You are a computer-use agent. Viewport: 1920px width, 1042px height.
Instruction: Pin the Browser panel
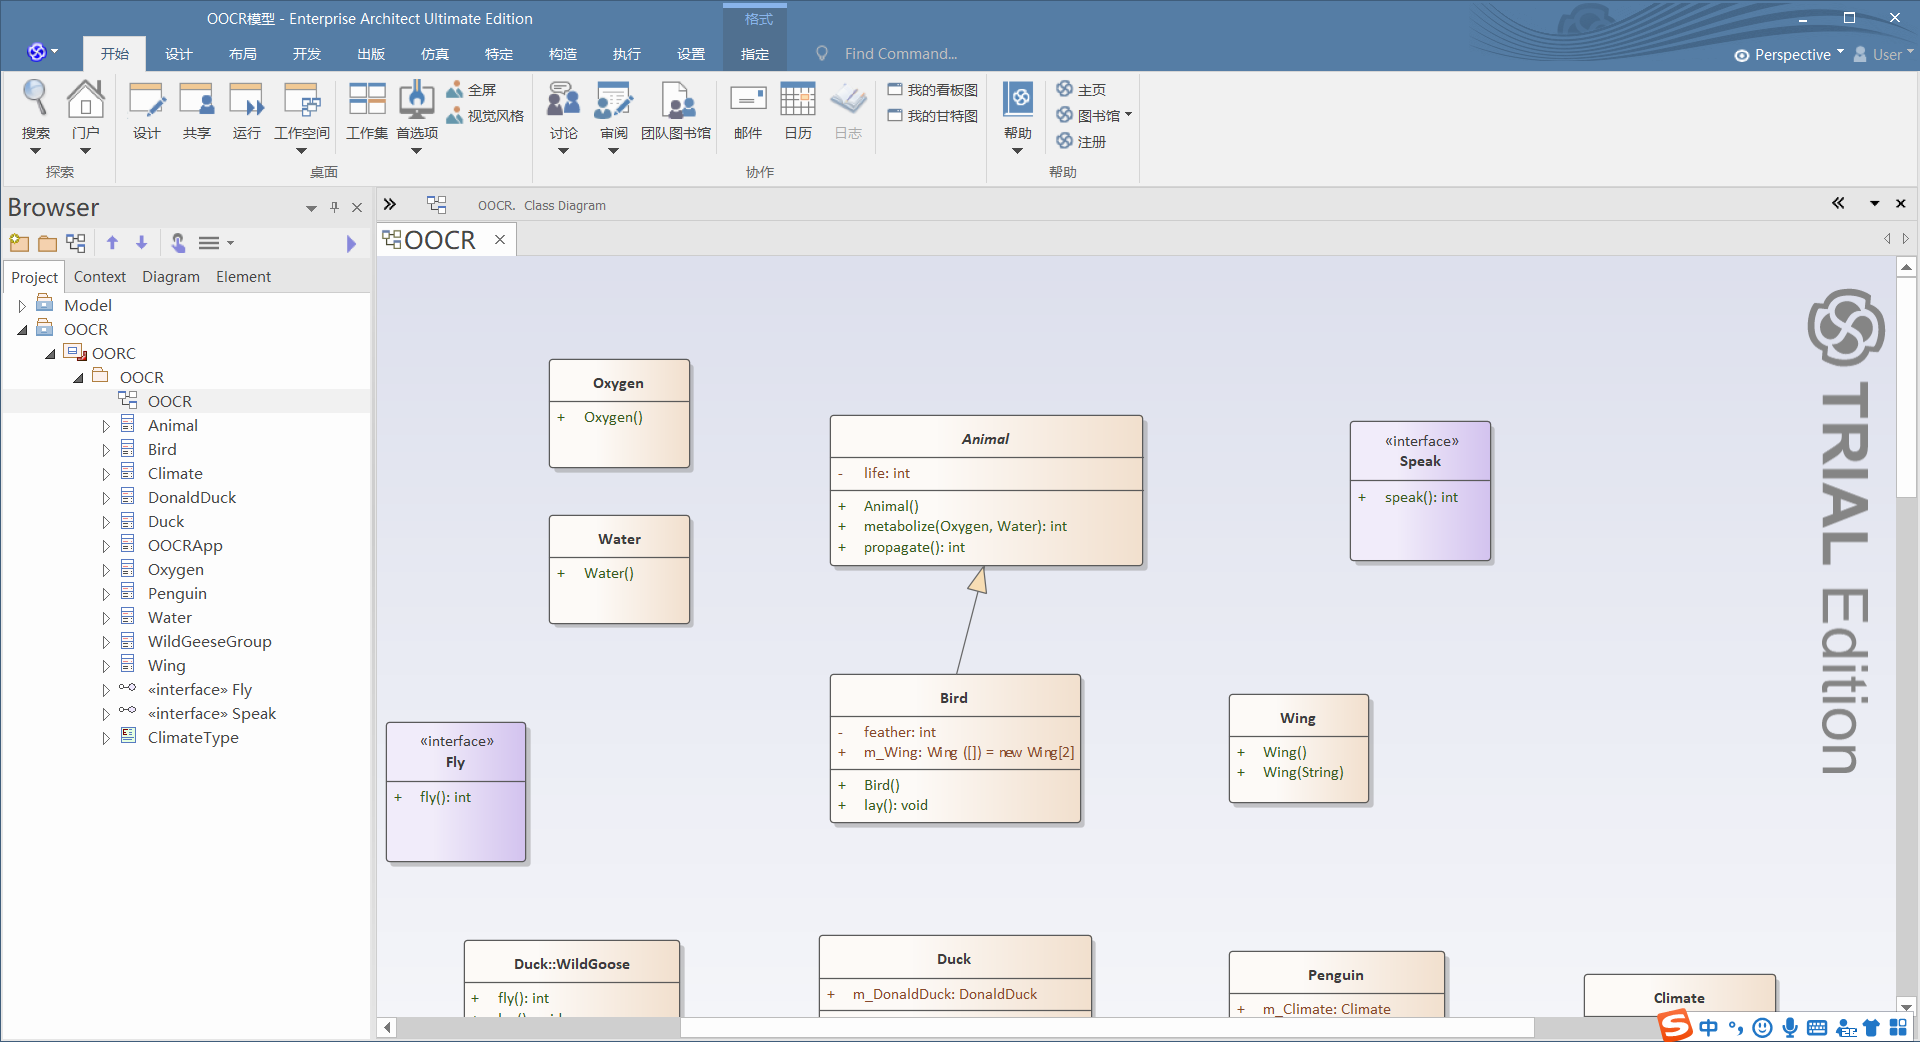click(x=334, y=207)
